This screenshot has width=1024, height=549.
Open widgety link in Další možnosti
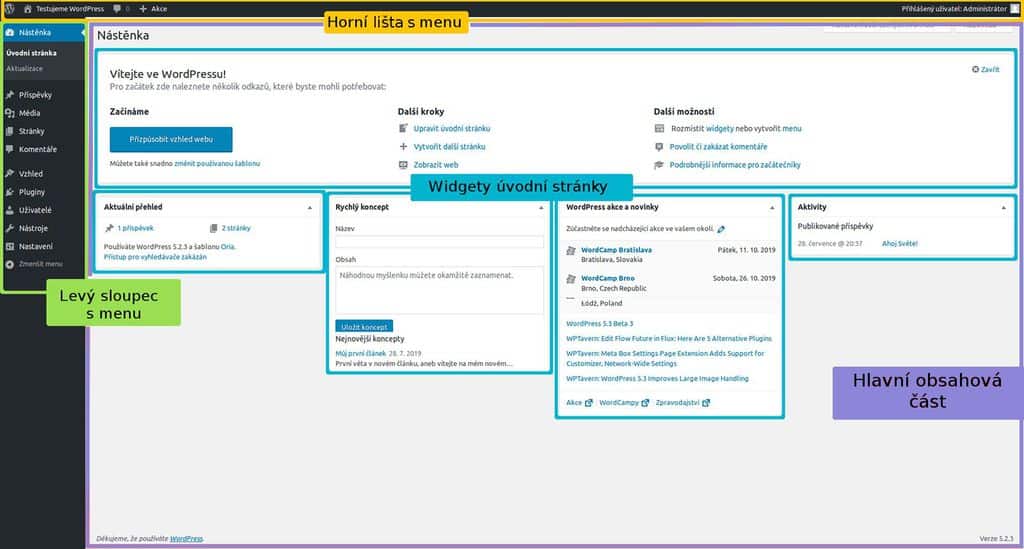[x=720, y=129]
